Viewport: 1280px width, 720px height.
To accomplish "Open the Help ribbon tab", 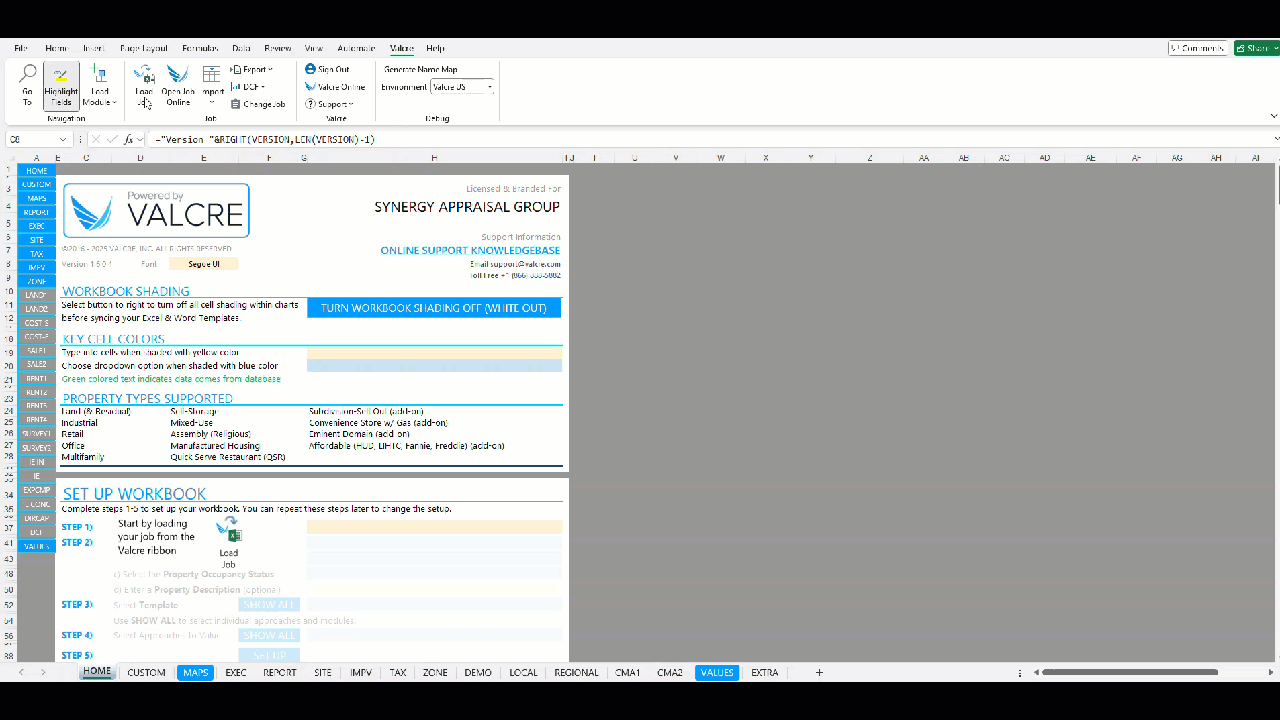I will tap(435, 48).
